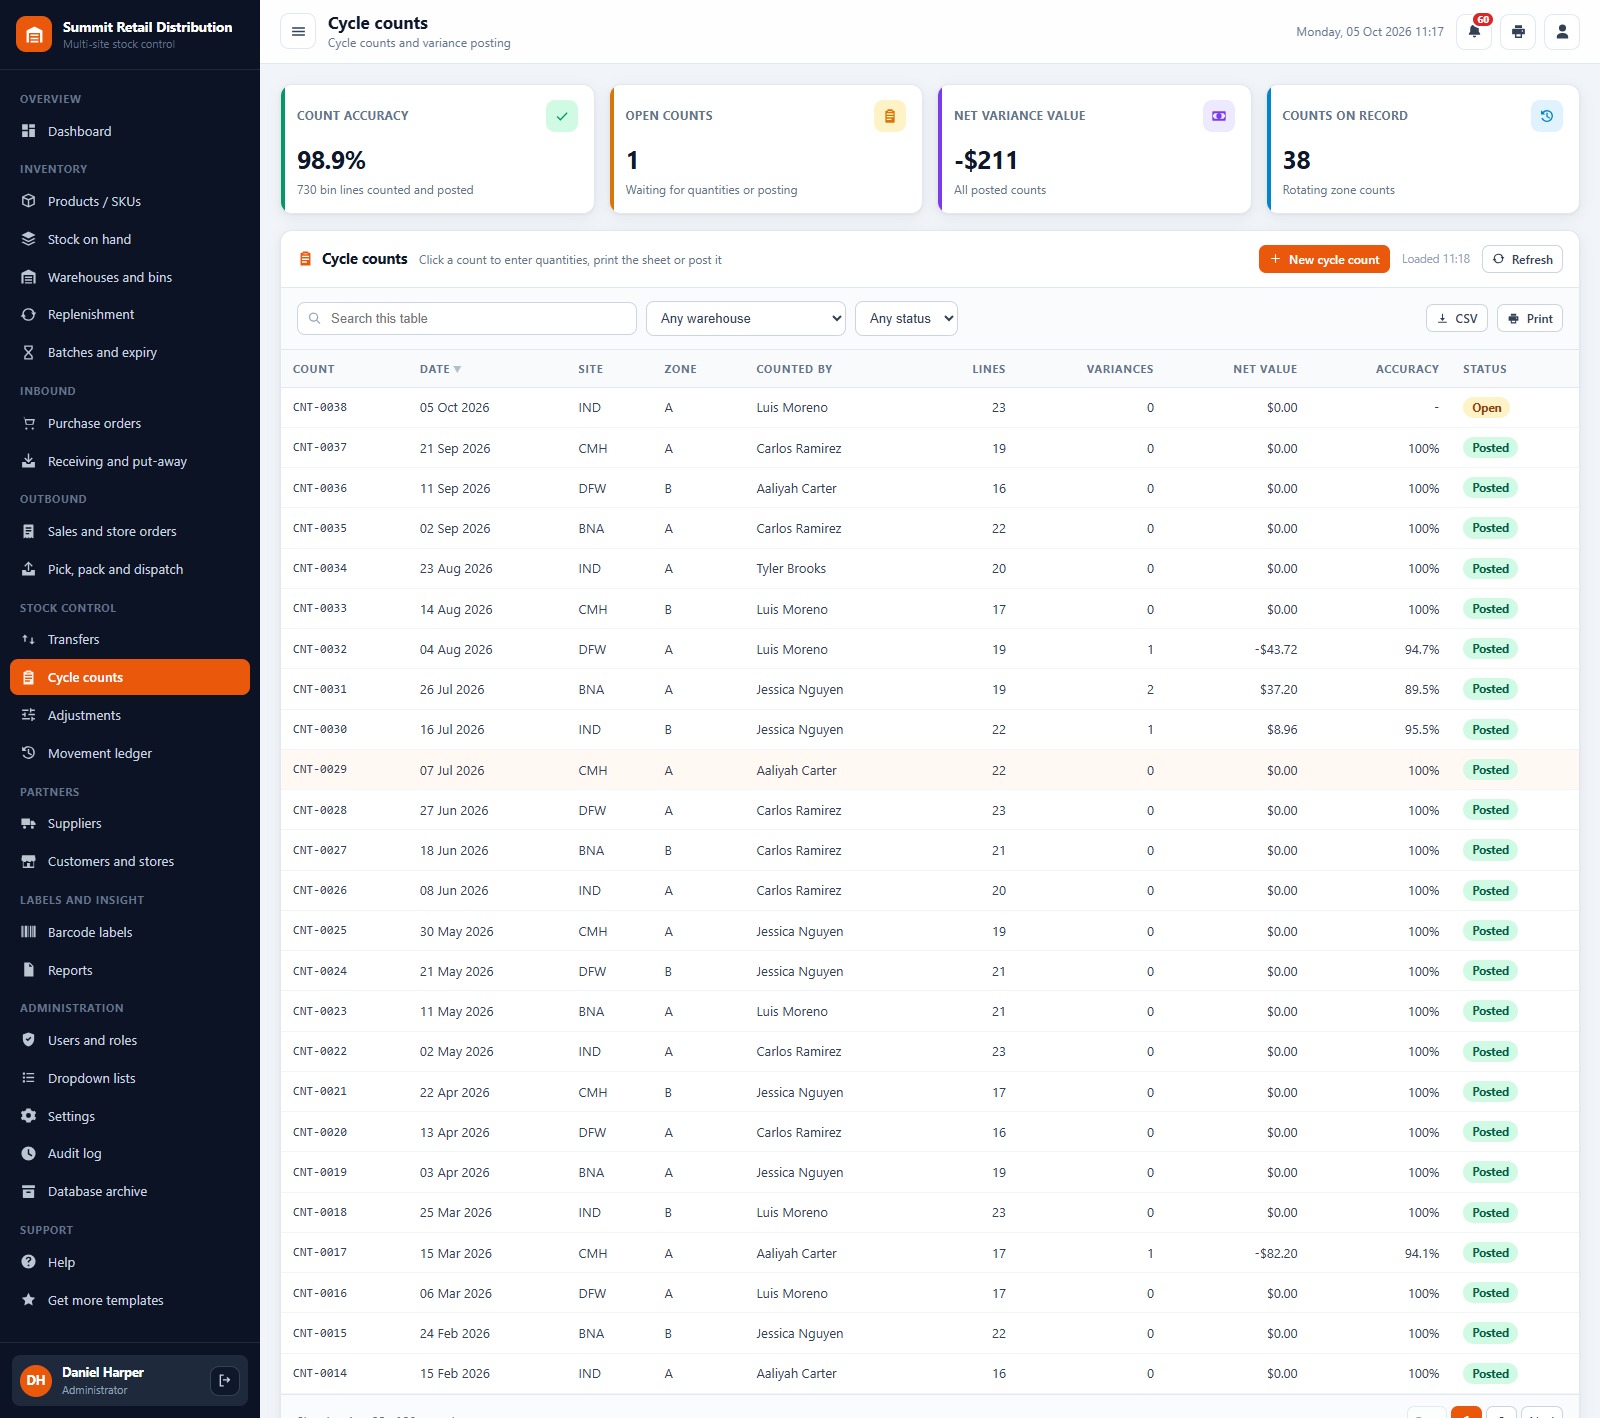Open Adjustments in sidebar
Image resolution: width=1600 pixels, height=1418 pixels.
tap(130, 715)
